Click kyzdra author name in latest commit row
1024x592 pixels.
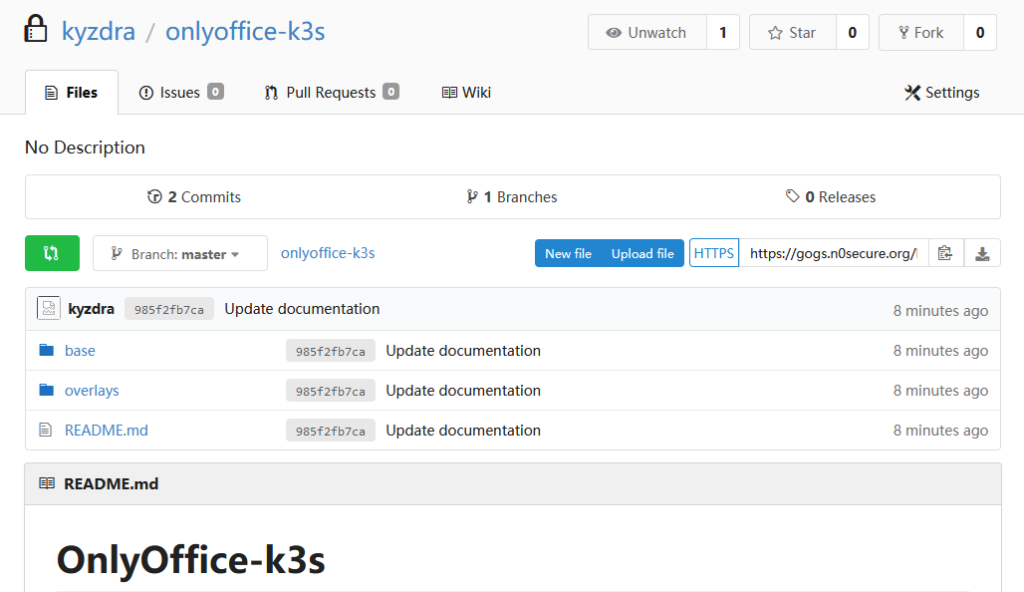(91, 309)
